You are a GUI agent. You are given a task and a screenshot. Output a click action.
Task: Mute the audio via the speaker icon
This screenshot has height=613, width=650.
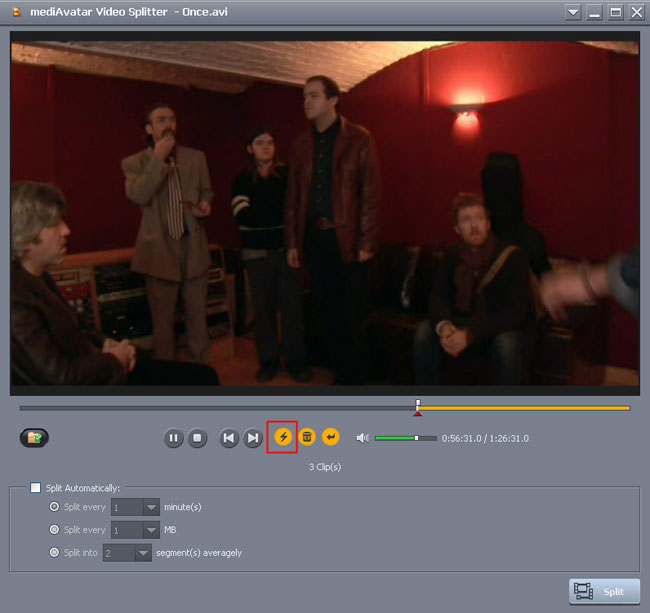[x=362, y=438]
